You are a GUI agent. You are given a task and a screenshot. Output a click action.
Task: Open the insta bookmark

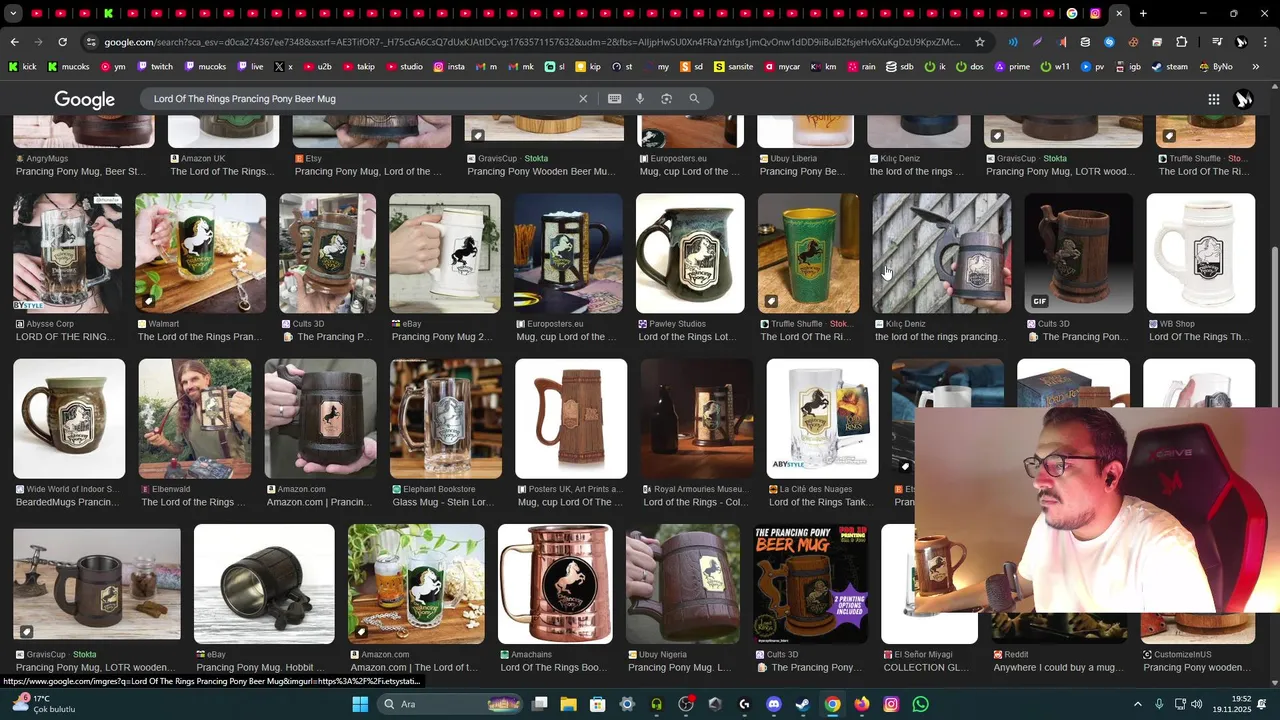click(x=449, y=67)
